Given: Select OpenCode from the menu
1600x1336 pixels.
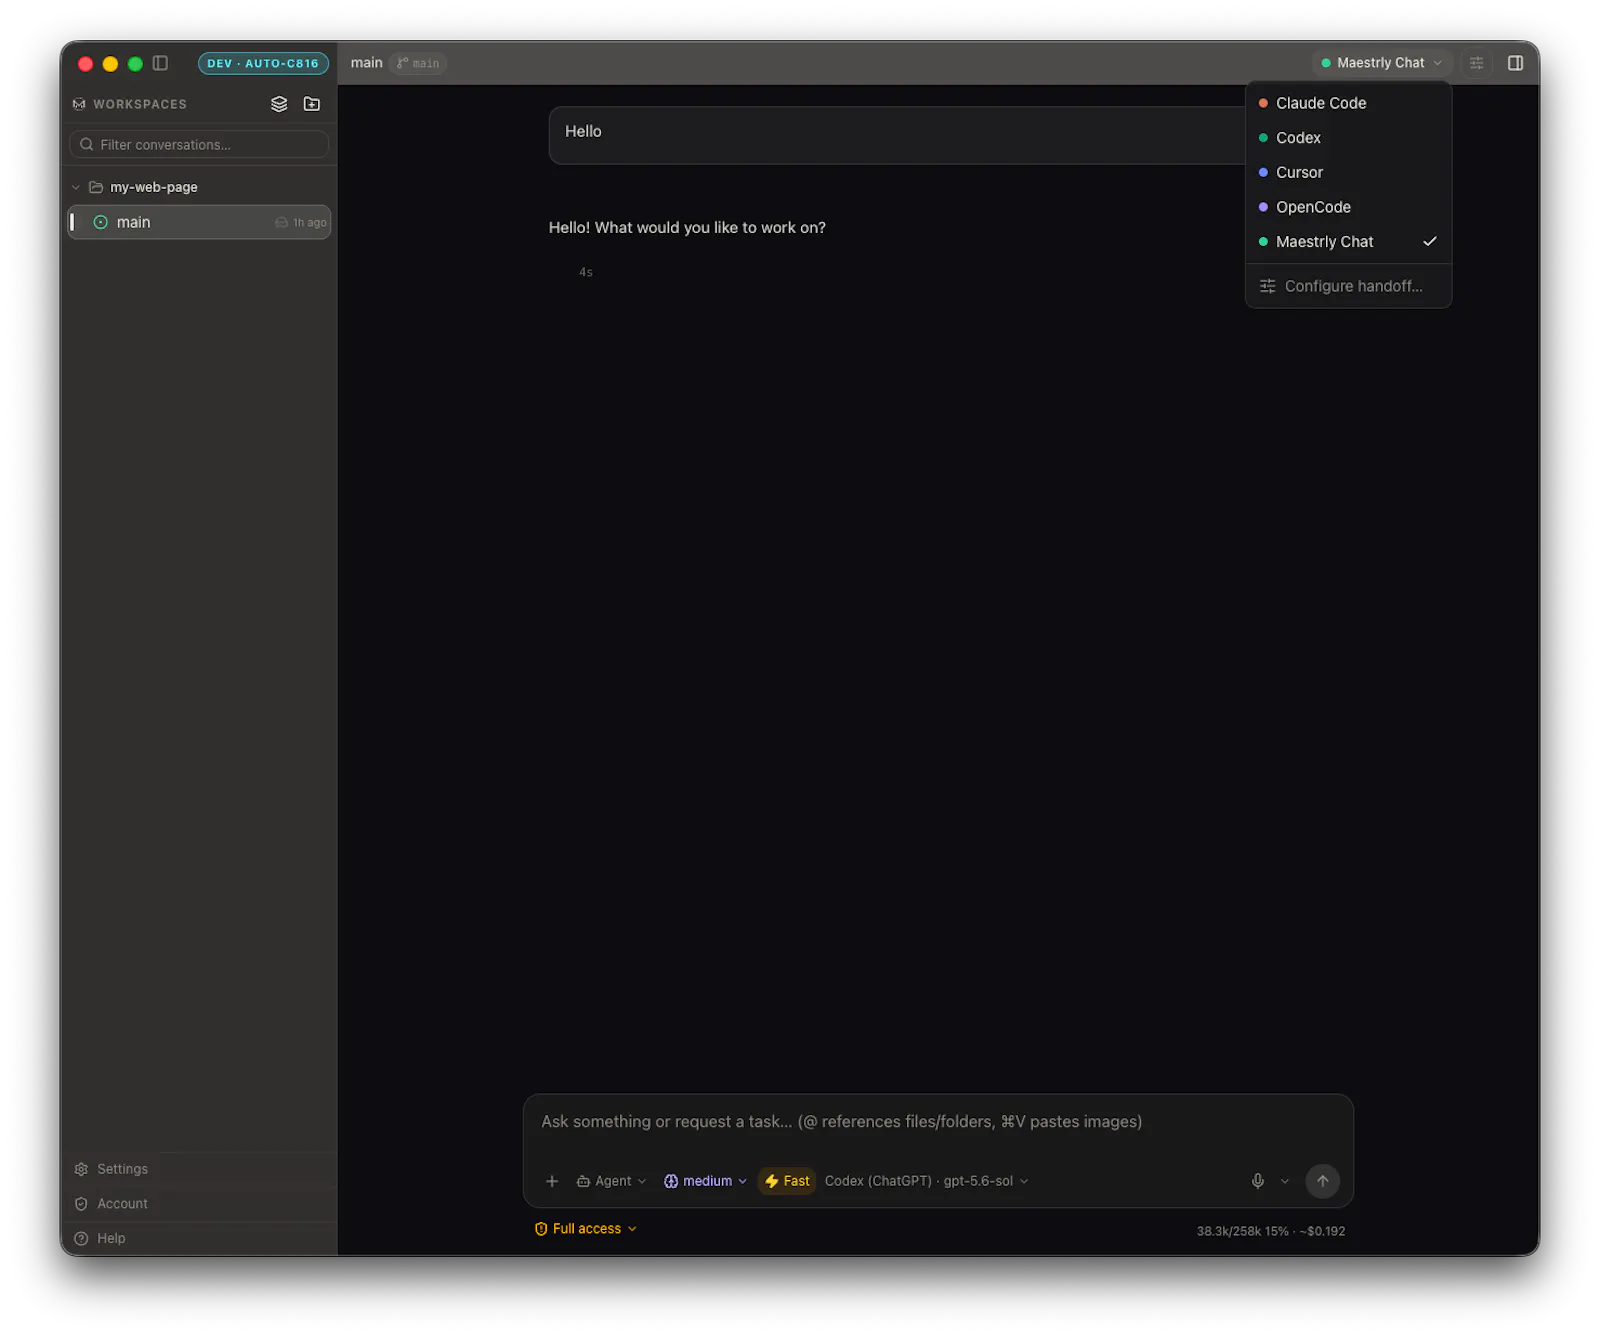Looking at the screenshot, I should (1348, 207).
